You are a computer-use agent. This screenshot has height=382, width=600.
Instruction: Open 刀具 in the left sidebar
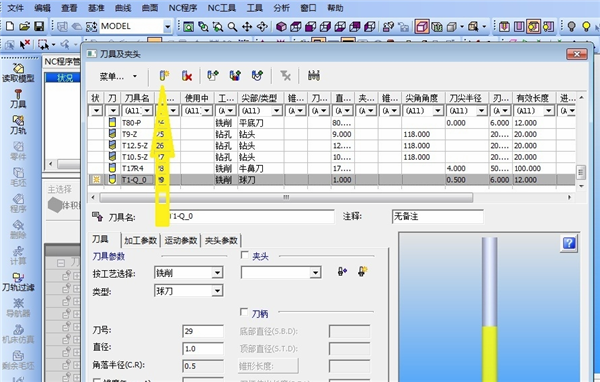click(x=18, y=99)
